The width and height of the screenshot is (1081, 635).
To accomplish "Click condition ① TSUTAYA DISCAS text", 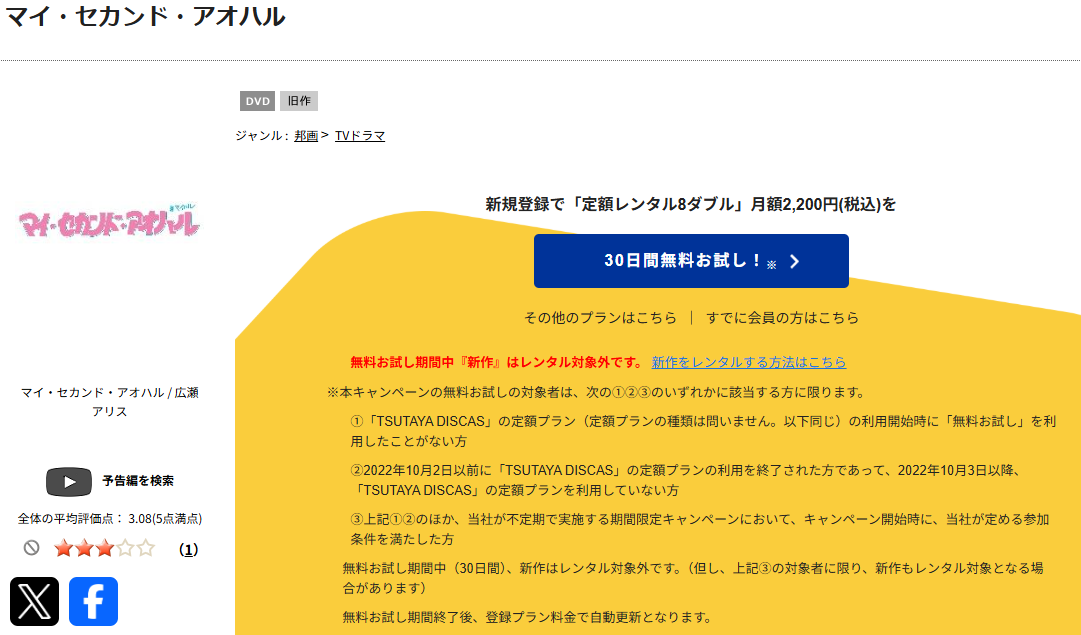I will [703, 431].
